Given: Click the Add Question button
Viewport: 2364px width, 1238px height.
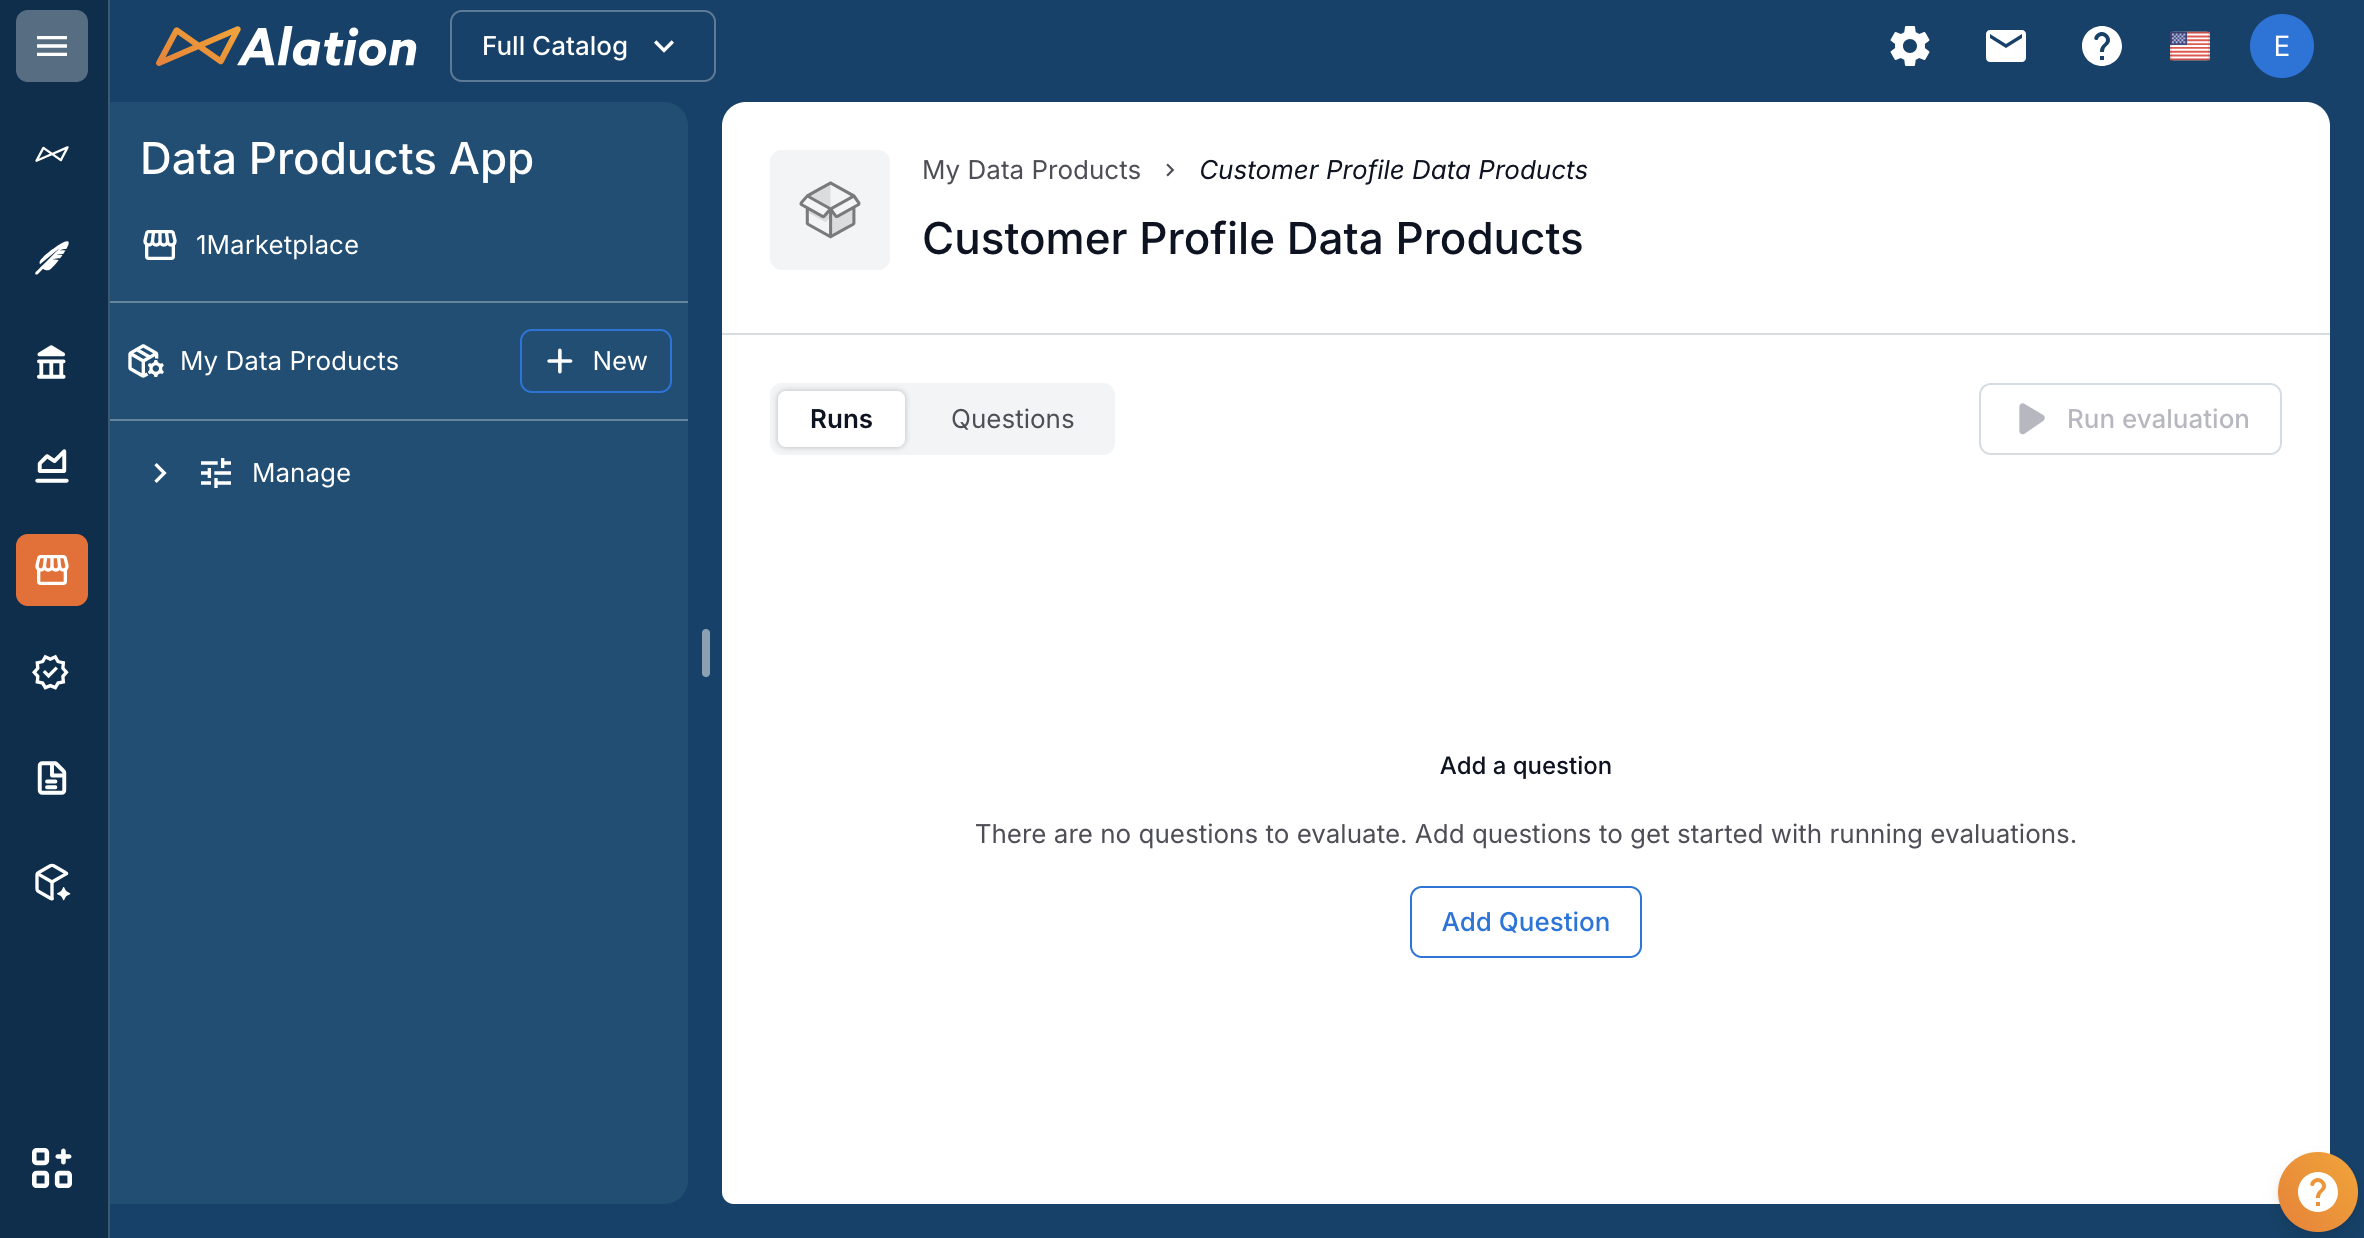Looking at the screenshot, I should pyautogui.click(x=1525, y=922).
